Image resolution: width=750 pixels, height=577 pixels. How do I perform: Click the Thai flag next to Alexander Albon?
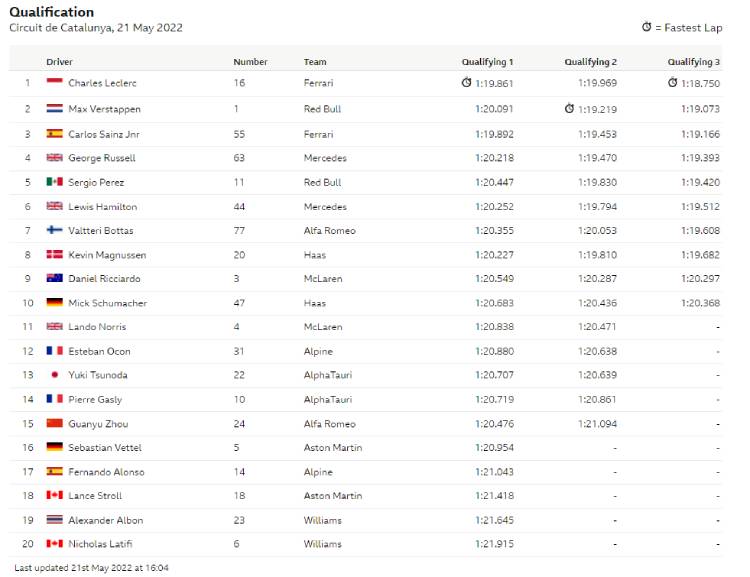(x=55, y=520)
